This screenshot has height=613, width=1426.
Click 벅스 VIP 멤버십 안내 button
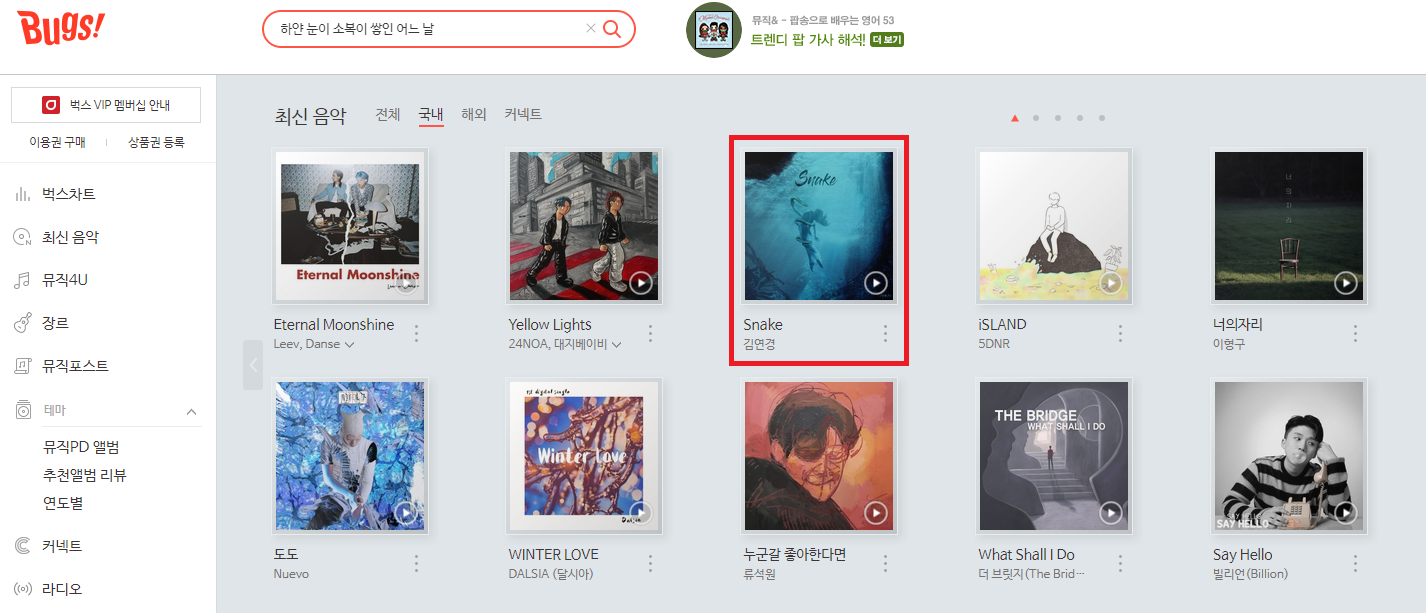tap(106, 105)
